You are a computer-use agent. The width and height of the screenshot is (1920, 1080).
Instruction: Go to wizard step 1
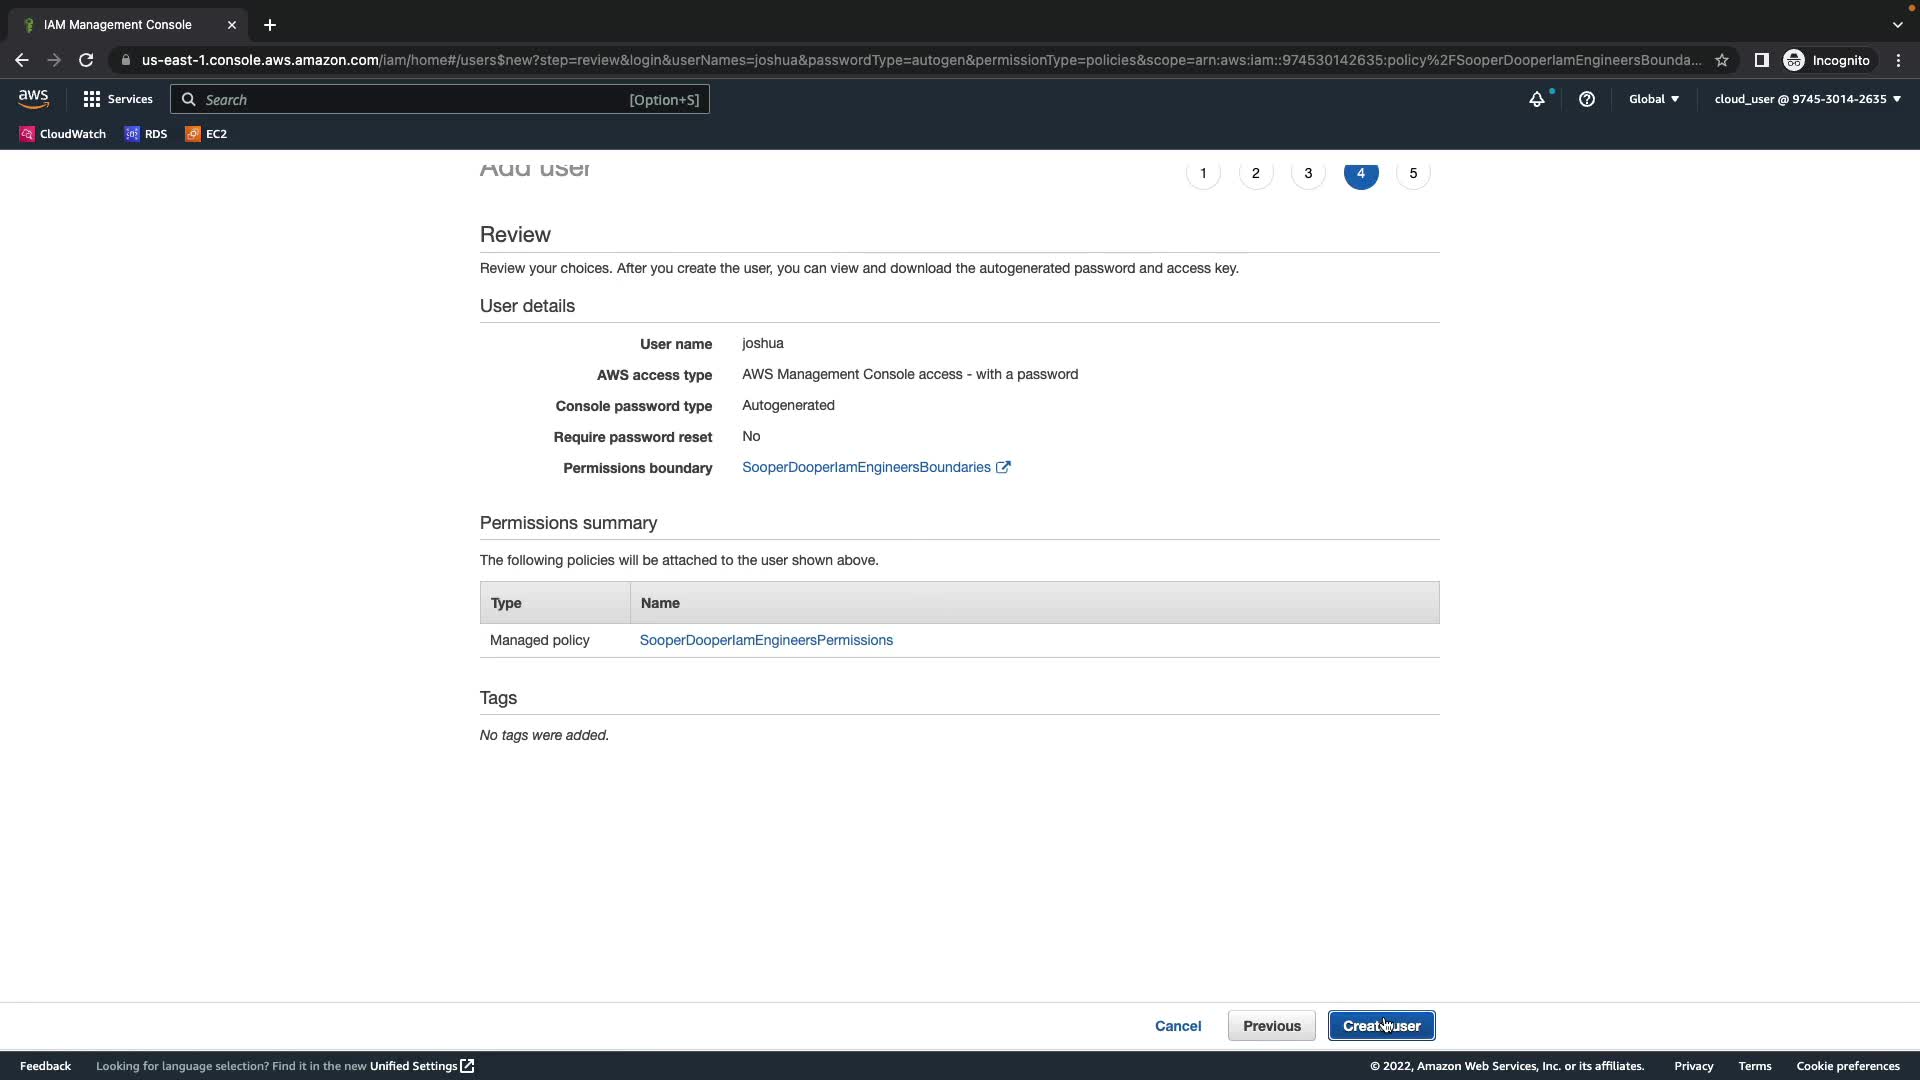point(1203,173)
